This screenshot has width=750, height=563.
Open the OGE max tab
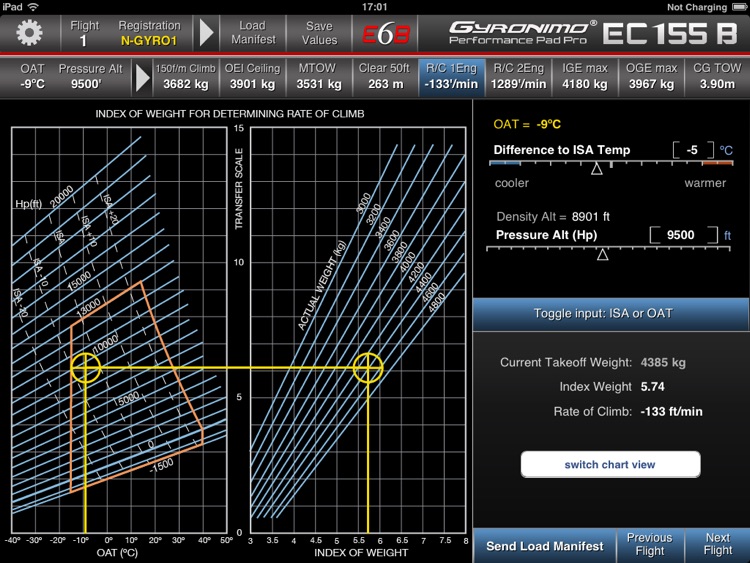651,77
